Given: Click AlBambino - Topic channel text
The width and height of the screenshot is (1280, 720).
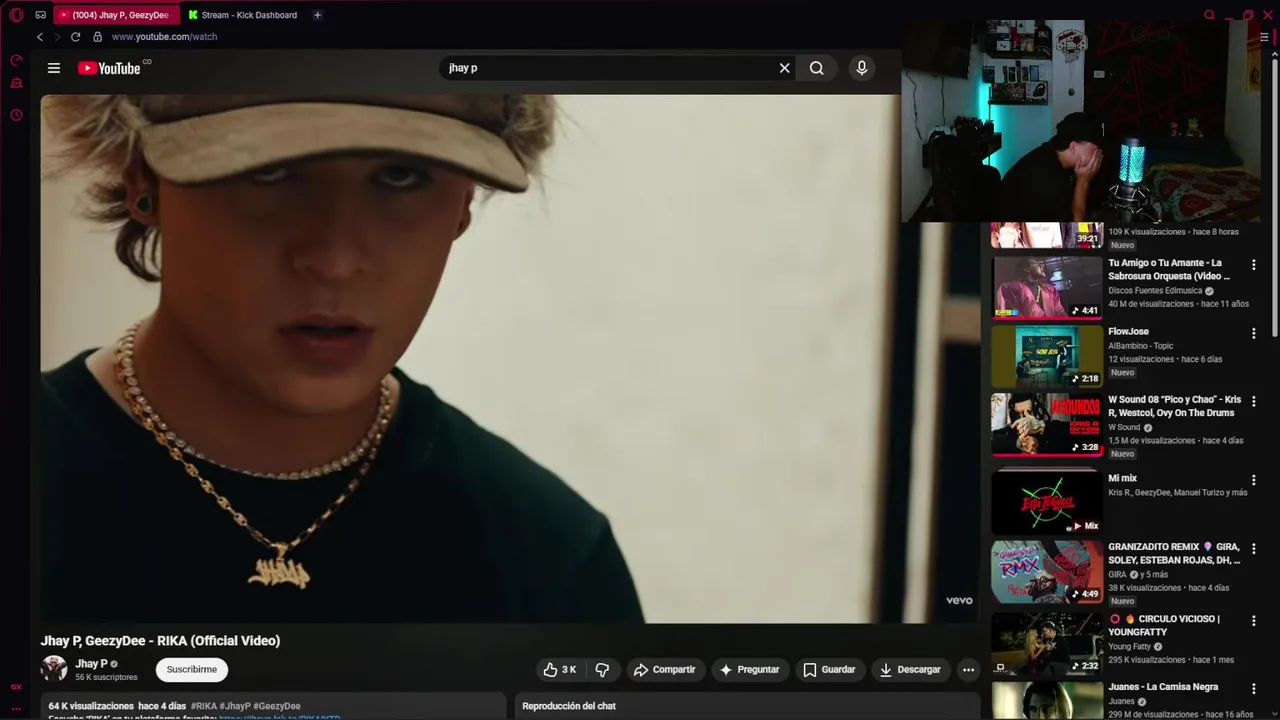Looking at the screenshot, I should (1141, 346).
